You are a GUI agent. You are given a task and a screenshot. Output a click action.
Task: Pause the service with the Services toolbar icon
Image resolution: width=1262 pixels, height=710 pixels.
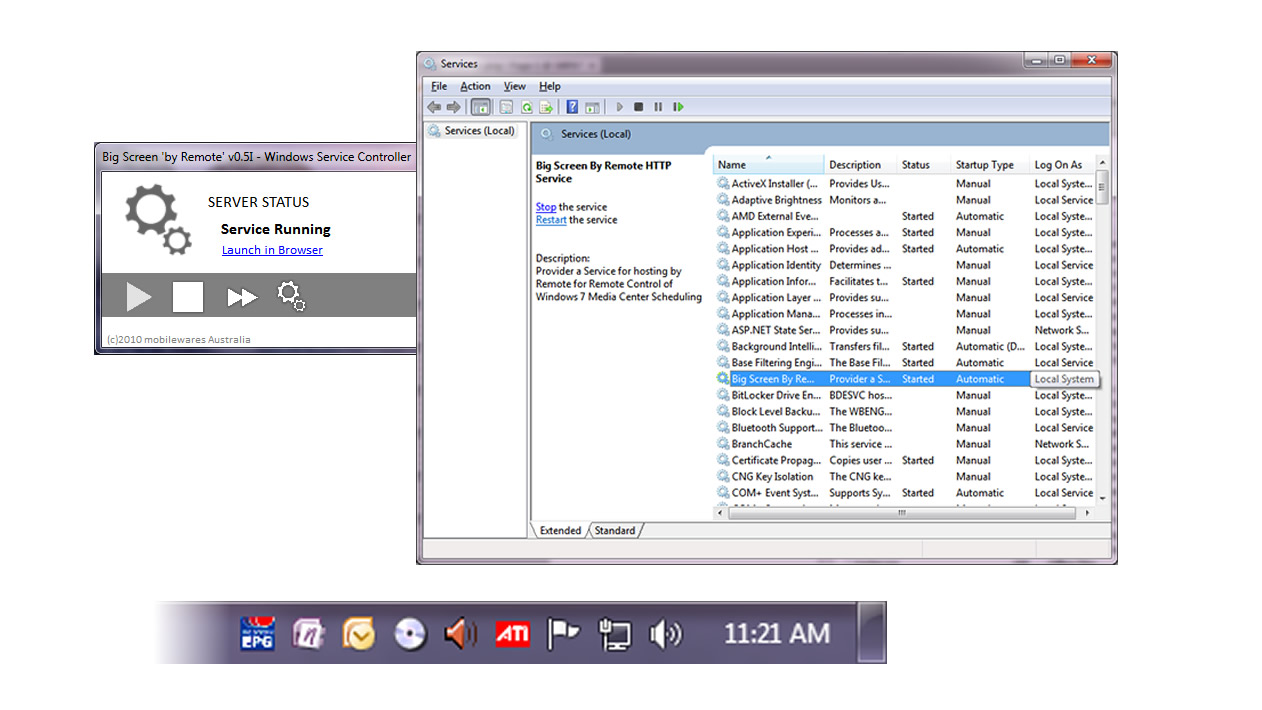[x=658, y=107]
